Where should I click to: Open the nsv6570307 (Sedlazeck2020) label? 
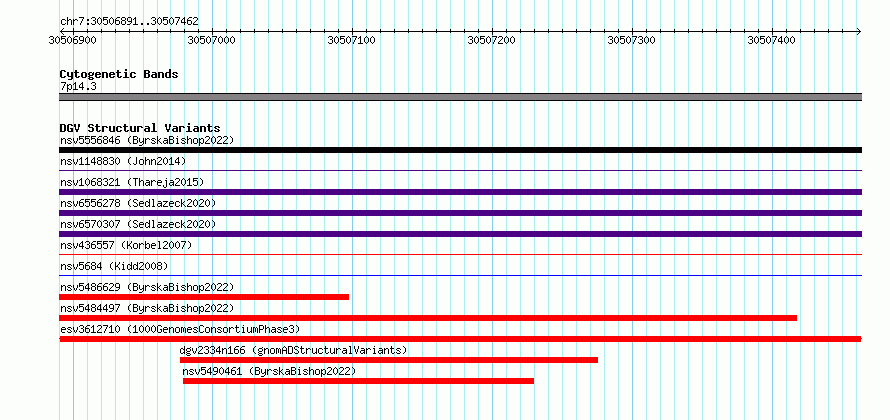point(138,224)
